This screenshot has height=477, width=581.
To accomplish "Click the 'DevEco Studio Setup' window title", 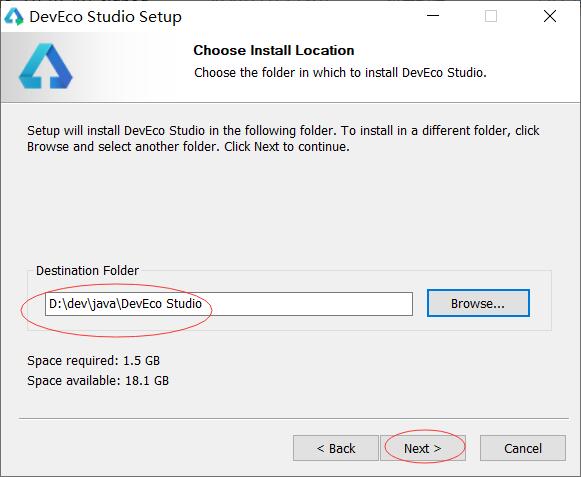I will (106, 17).
